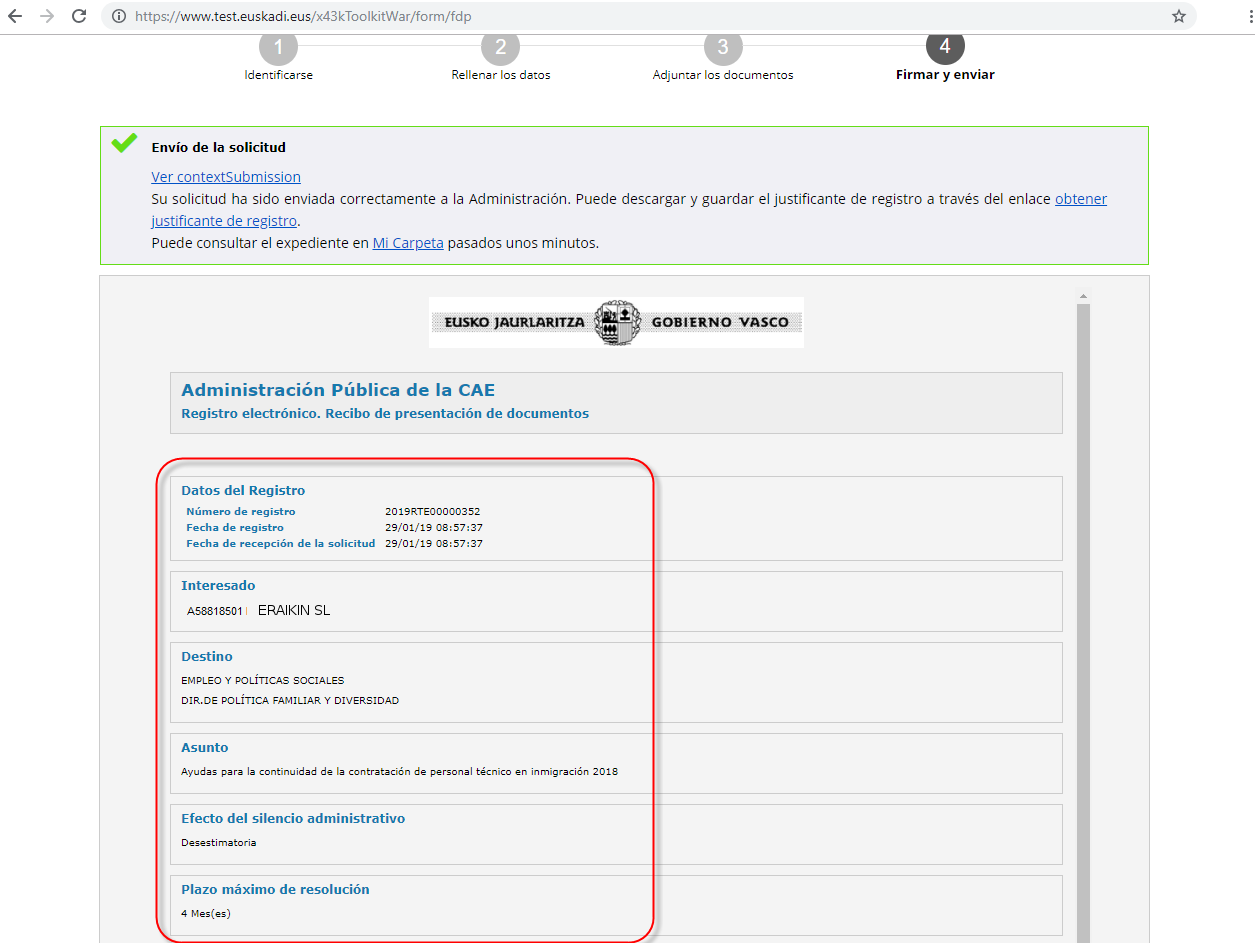
Task: Click the browser back arrow
Action: (15, 16)
